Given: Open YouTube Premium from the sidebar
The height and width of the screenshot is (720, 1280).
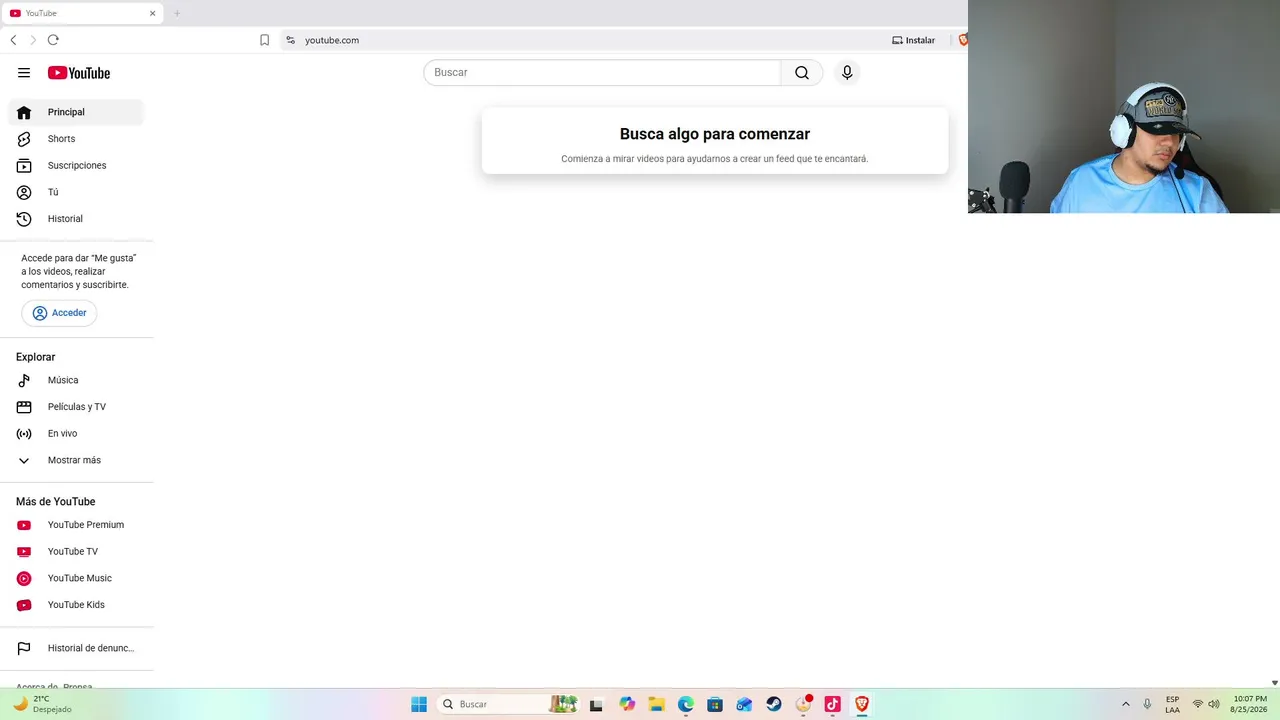Looking at the screenshot, I should [77, 525].
